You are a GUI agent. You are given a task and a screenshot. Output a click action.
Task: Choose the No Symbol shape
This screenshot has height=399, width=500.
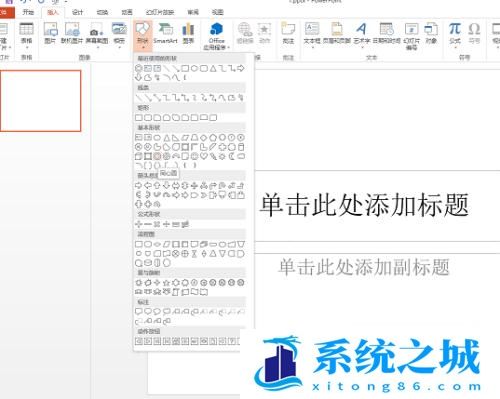166,156
